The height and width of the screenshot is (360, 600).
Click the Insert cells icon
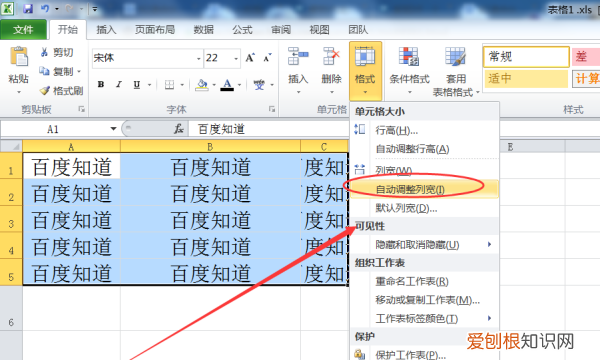tap(298, 56)
